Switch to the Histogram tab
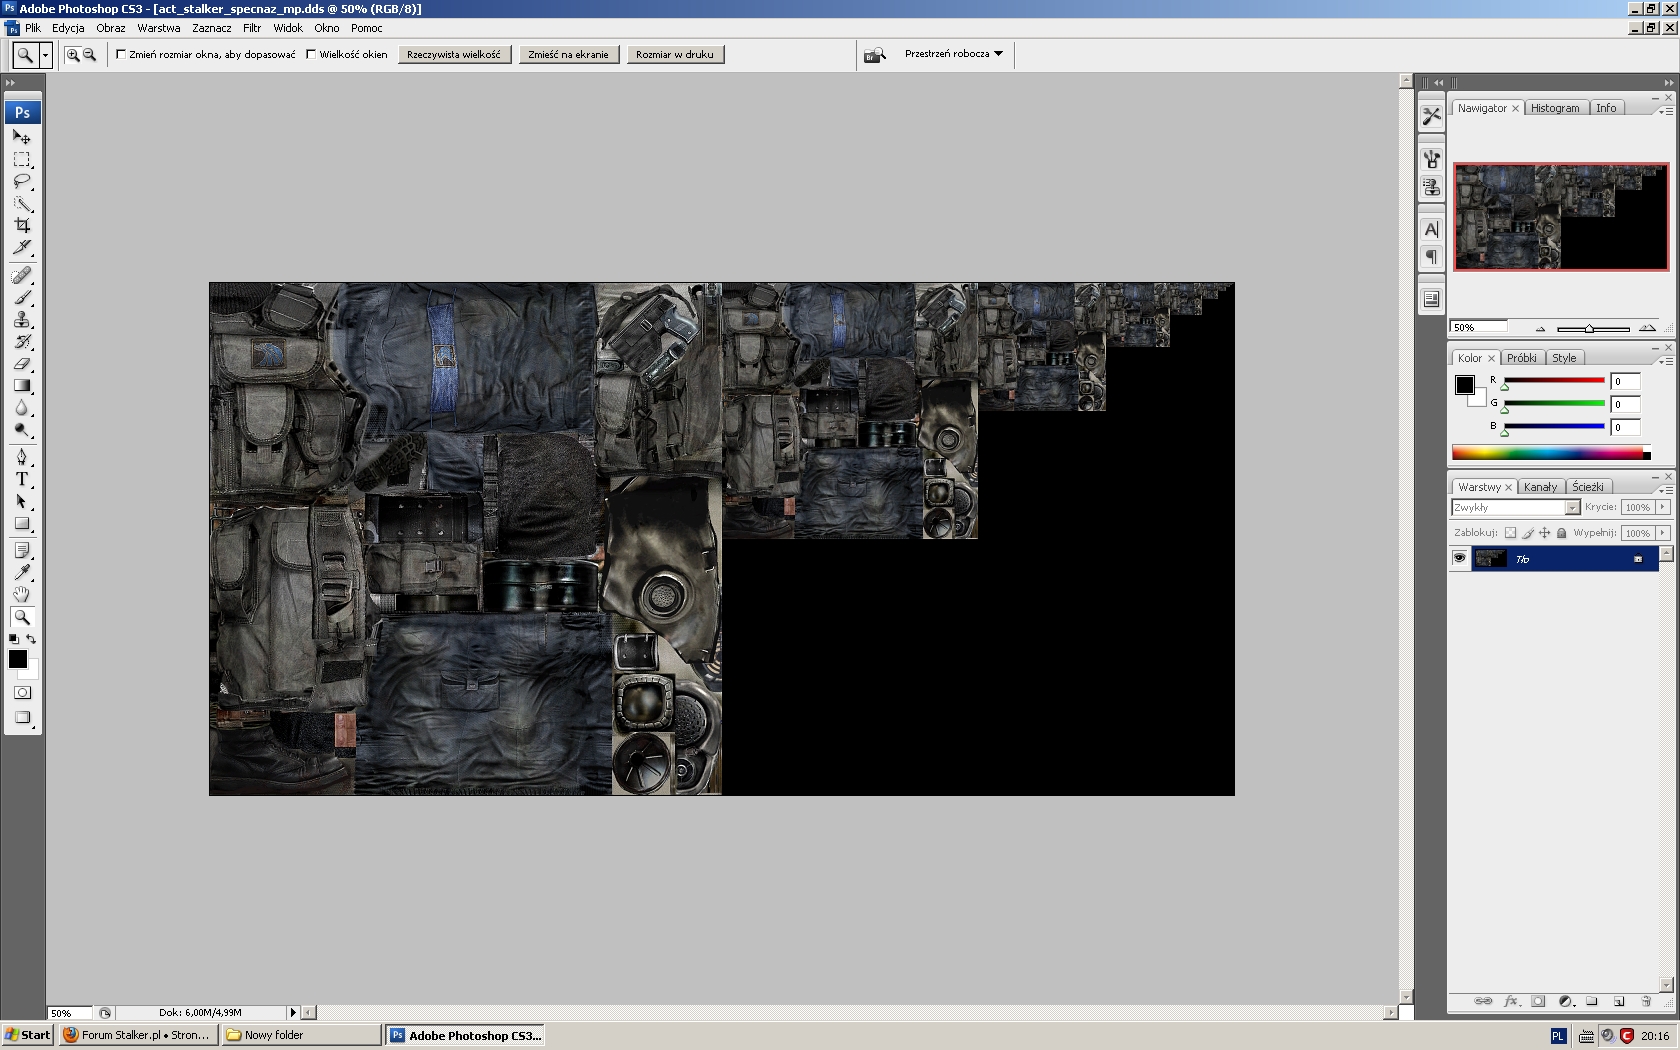 coord(1555,108)
